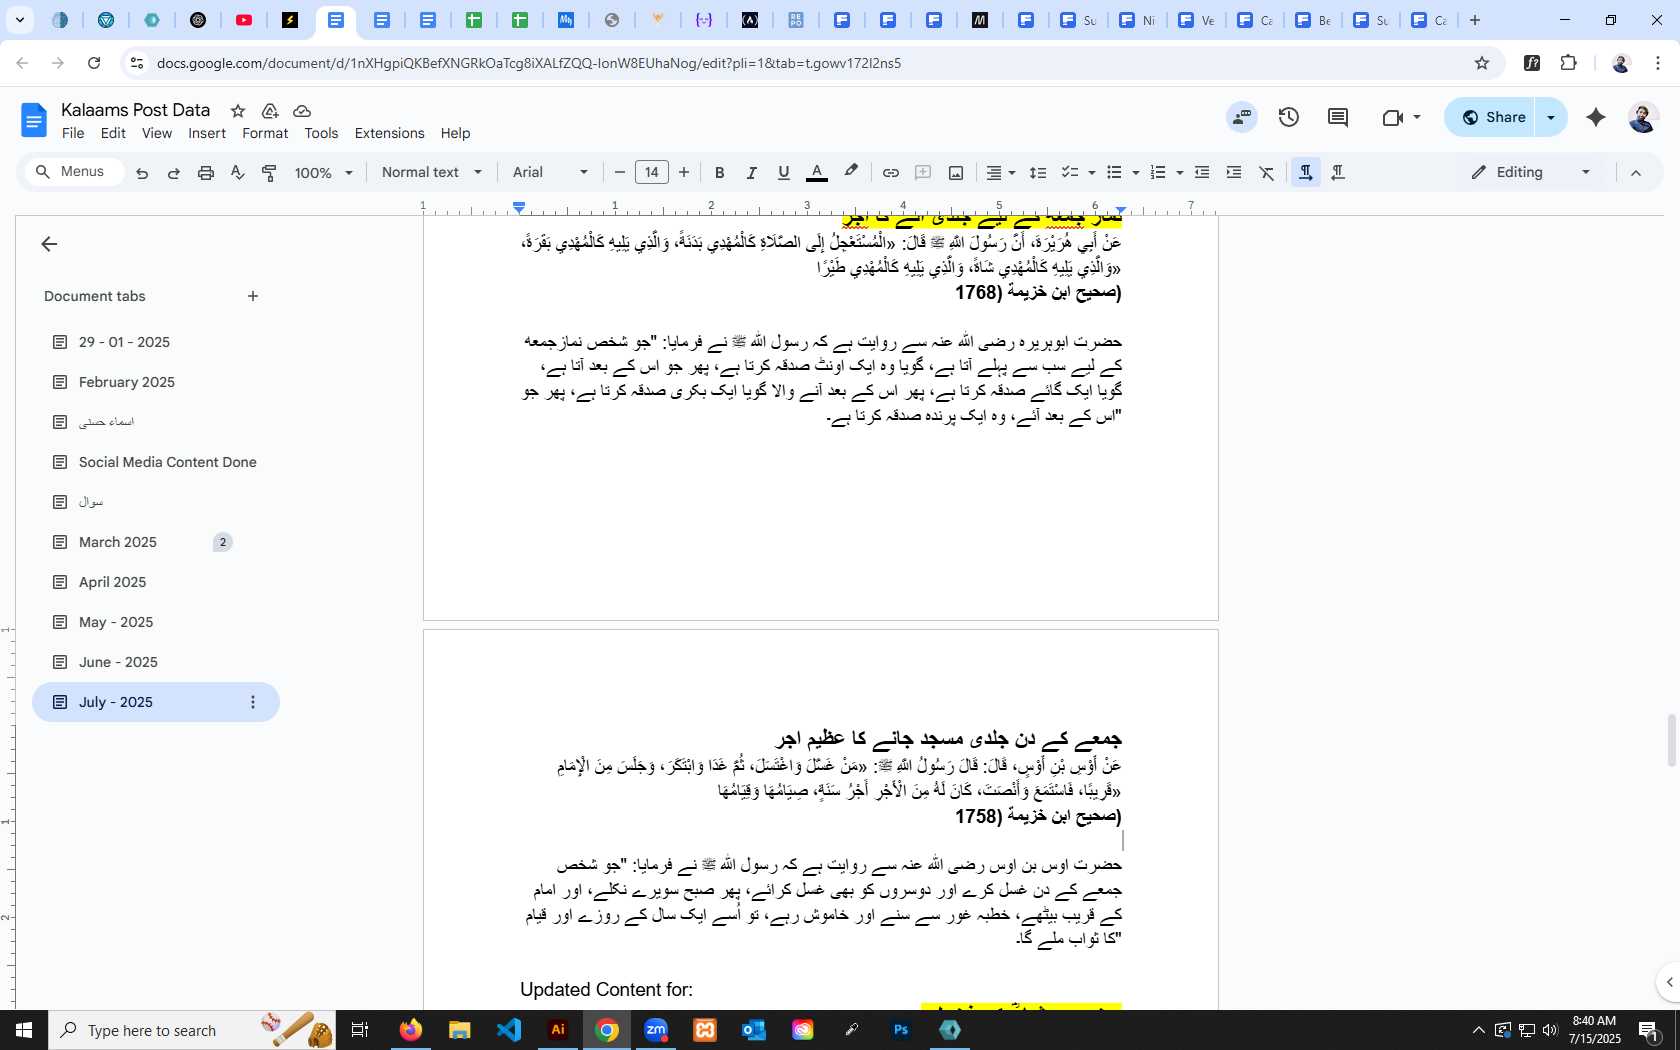
Task: Open line and paragraph spacing menu
Action: point(1038,173)
